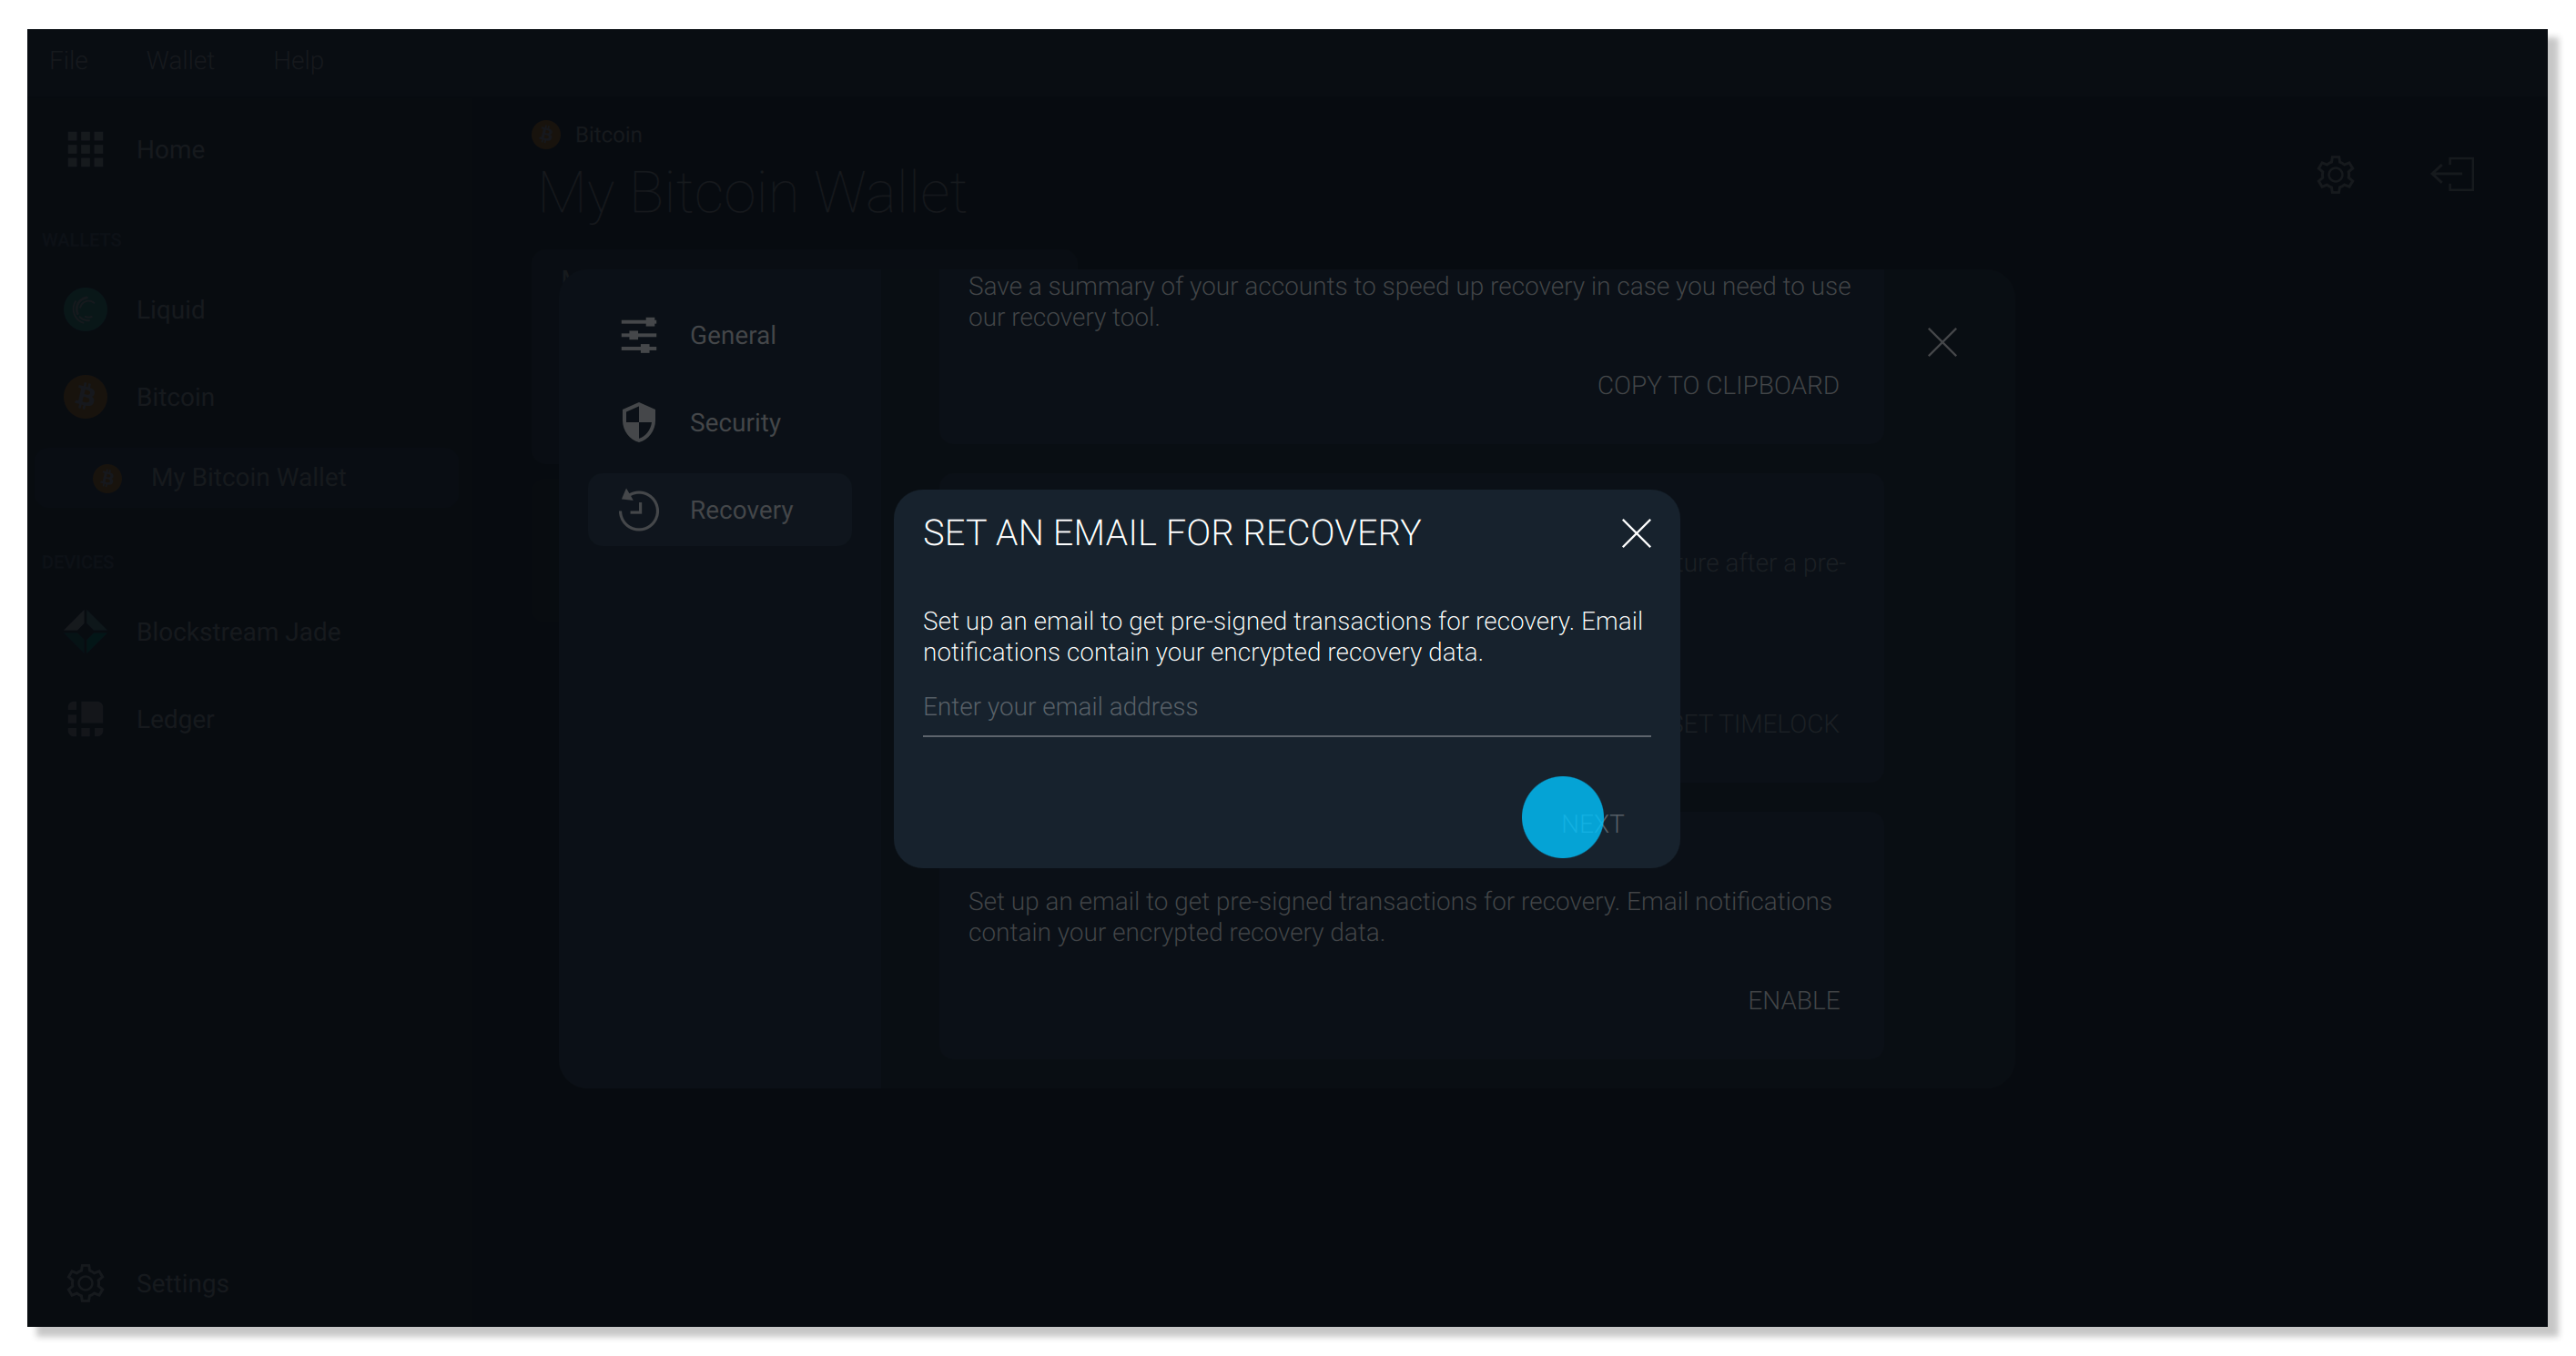Viewport: 2576px width, 1356px height.
Task: Click the Home grid icon
Action: pos(85,149)
